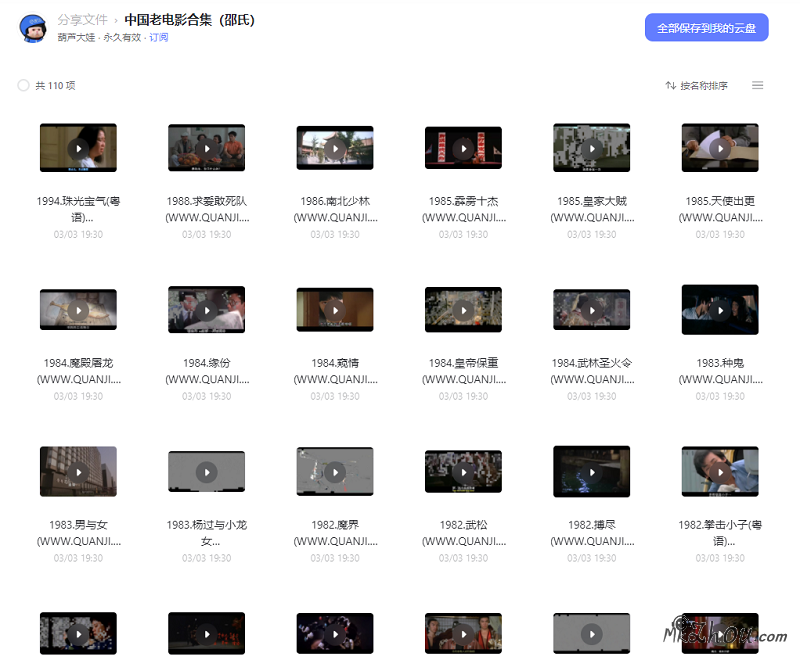Play the 1982.搏尽 video
The height and width of the screenshot is (660, 800).
[x=592, y=472]
